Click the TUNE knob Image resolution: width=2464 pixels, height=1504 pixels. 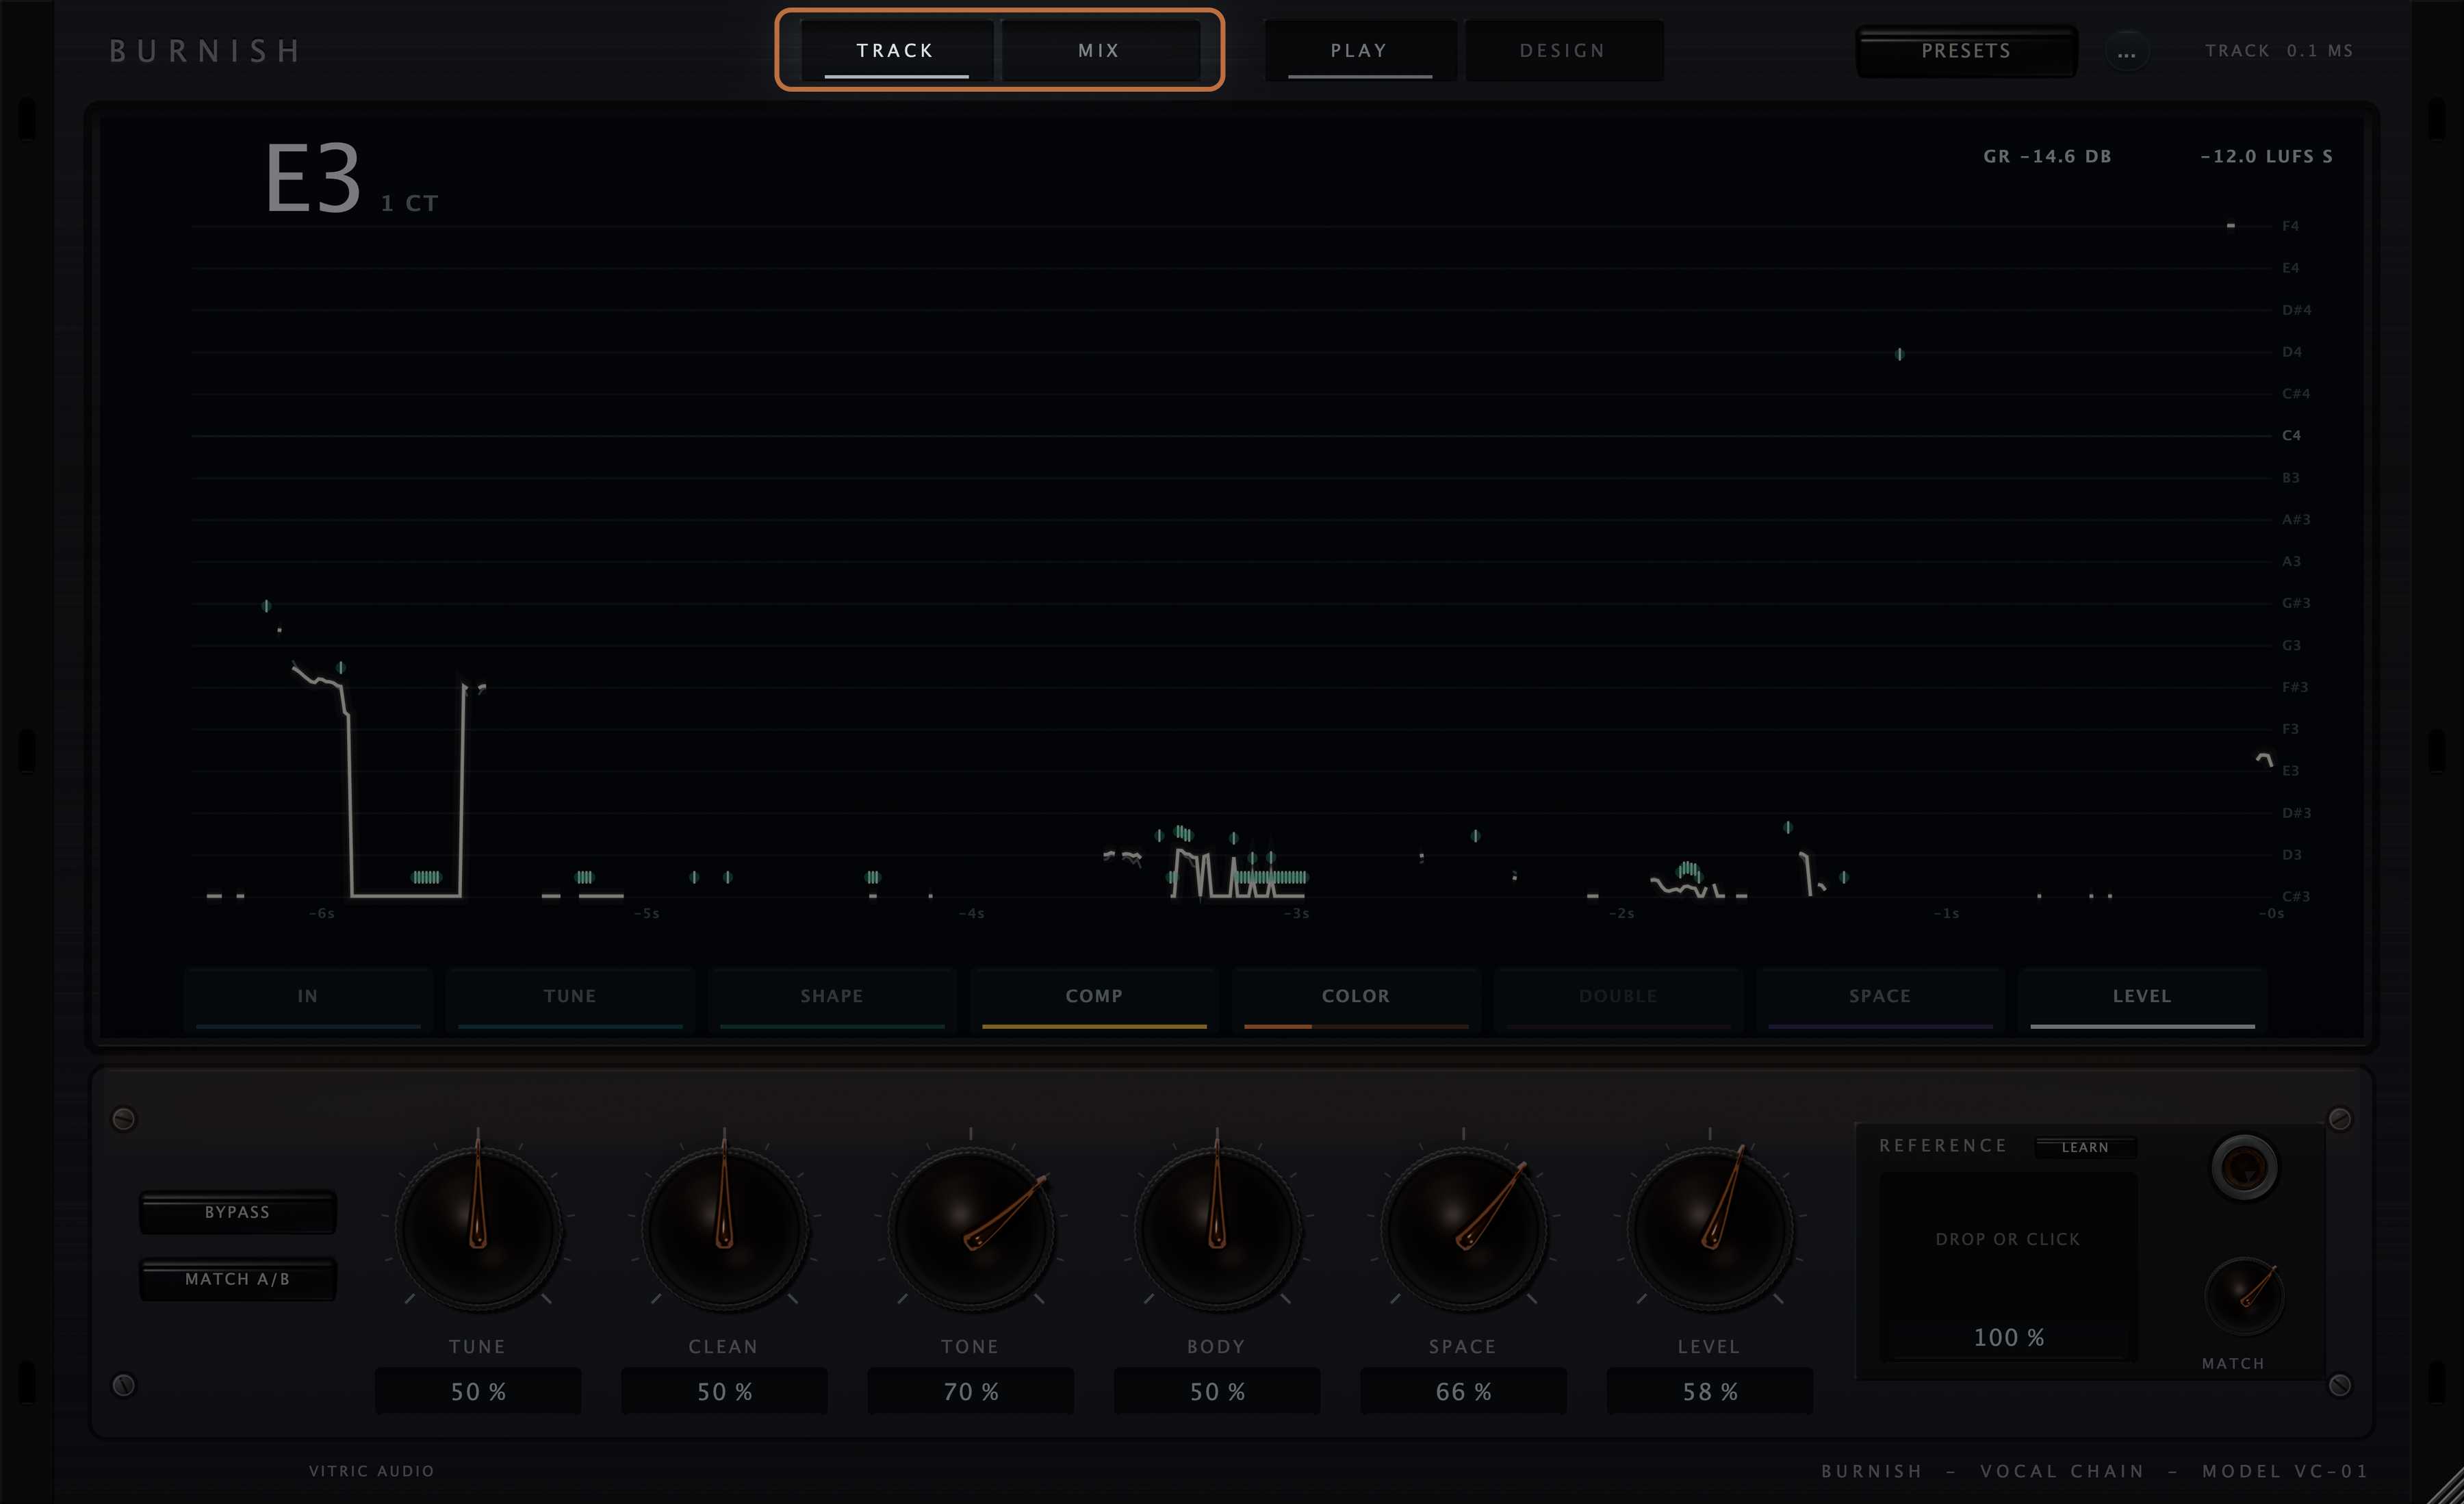478,1229
